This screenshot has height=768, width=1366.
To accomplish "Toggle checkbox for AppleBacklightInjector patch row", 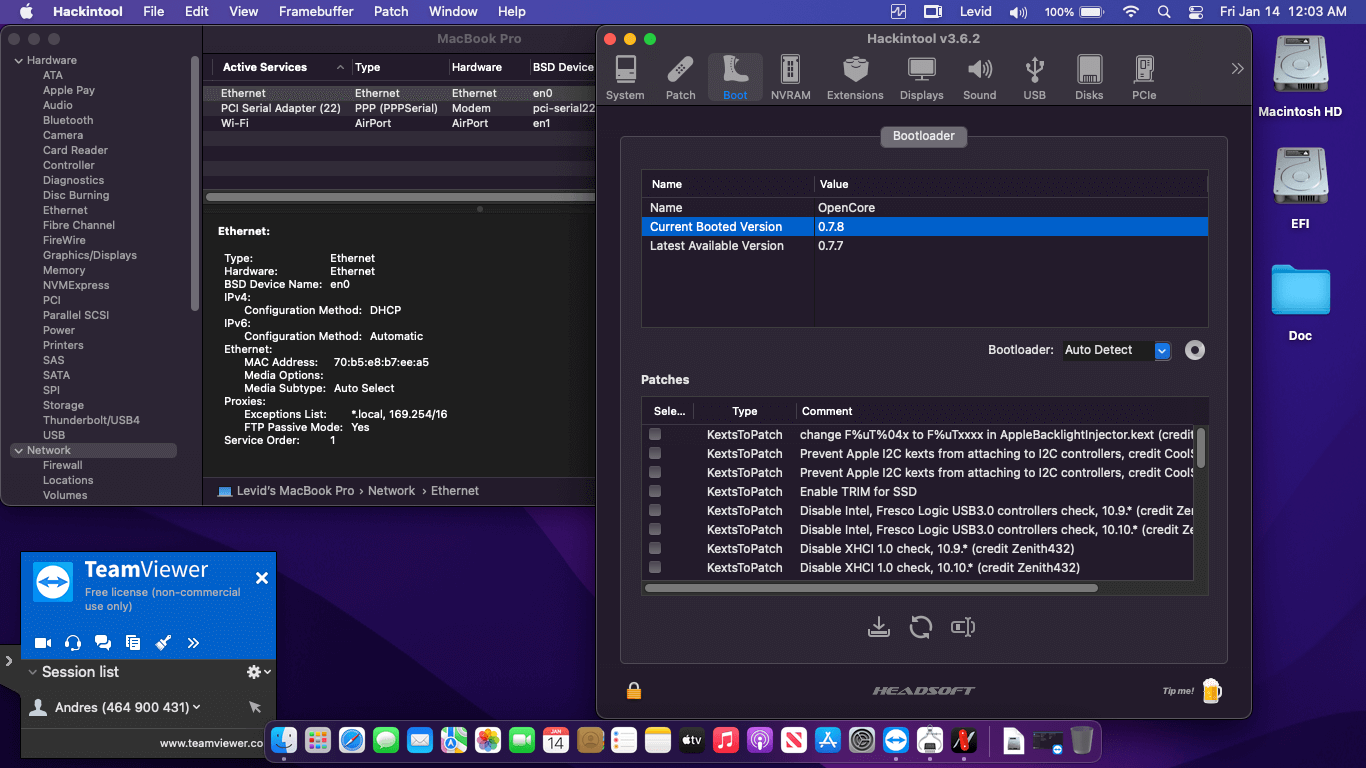I will tap(655, 434).
